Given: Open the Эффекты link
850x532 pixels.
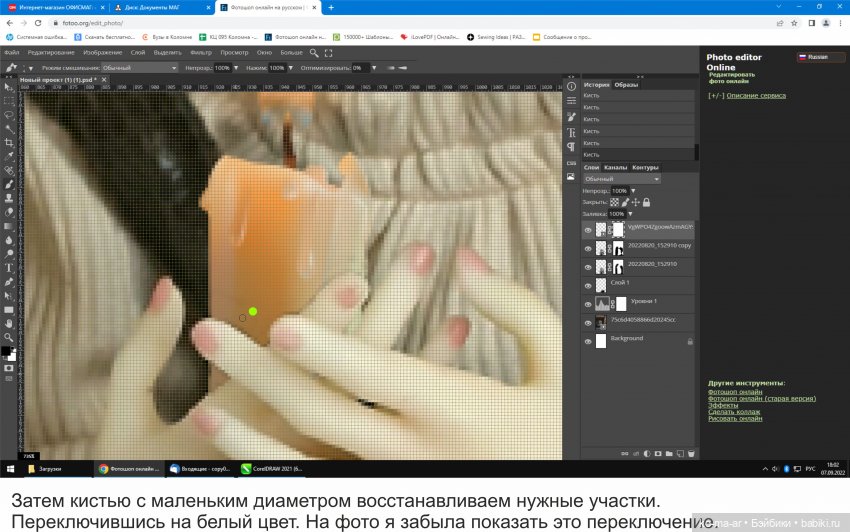Looking at the screenshot, I should pyautogui.click(x=723, y=405).
